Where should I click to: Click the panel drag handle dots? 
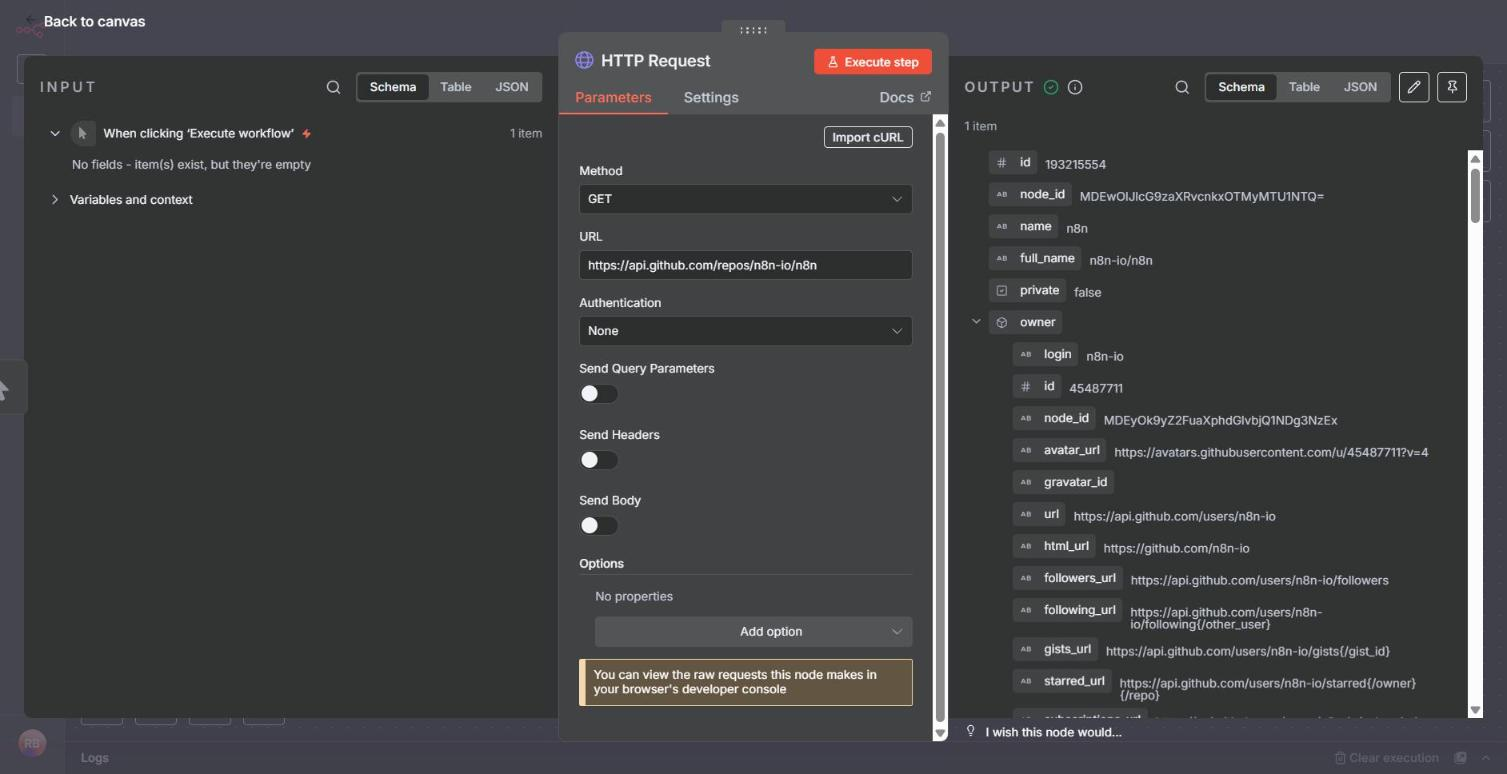coord(753,30)
